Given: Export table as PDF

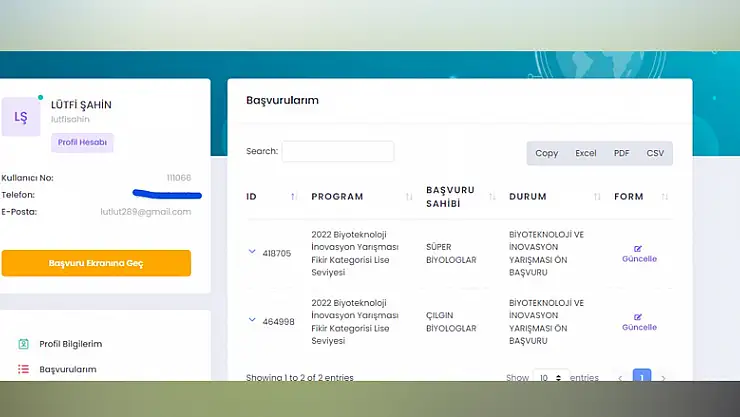Looking at the screenshot, I should pyautogui.click(x=621, y=153).
